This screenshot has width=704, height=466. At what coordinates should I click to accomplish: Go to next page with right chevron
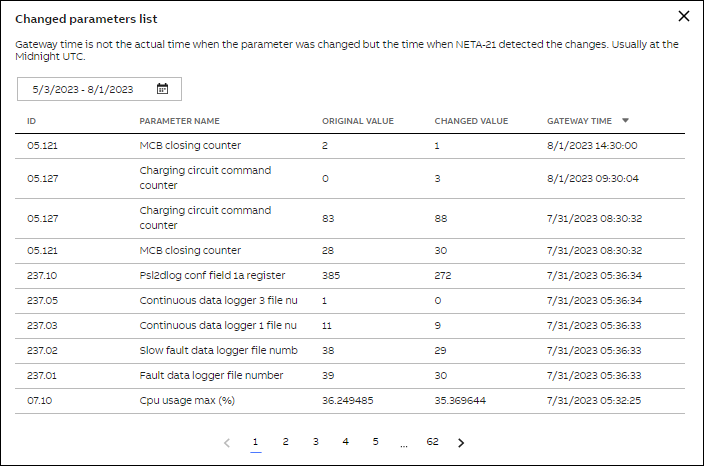461,442
